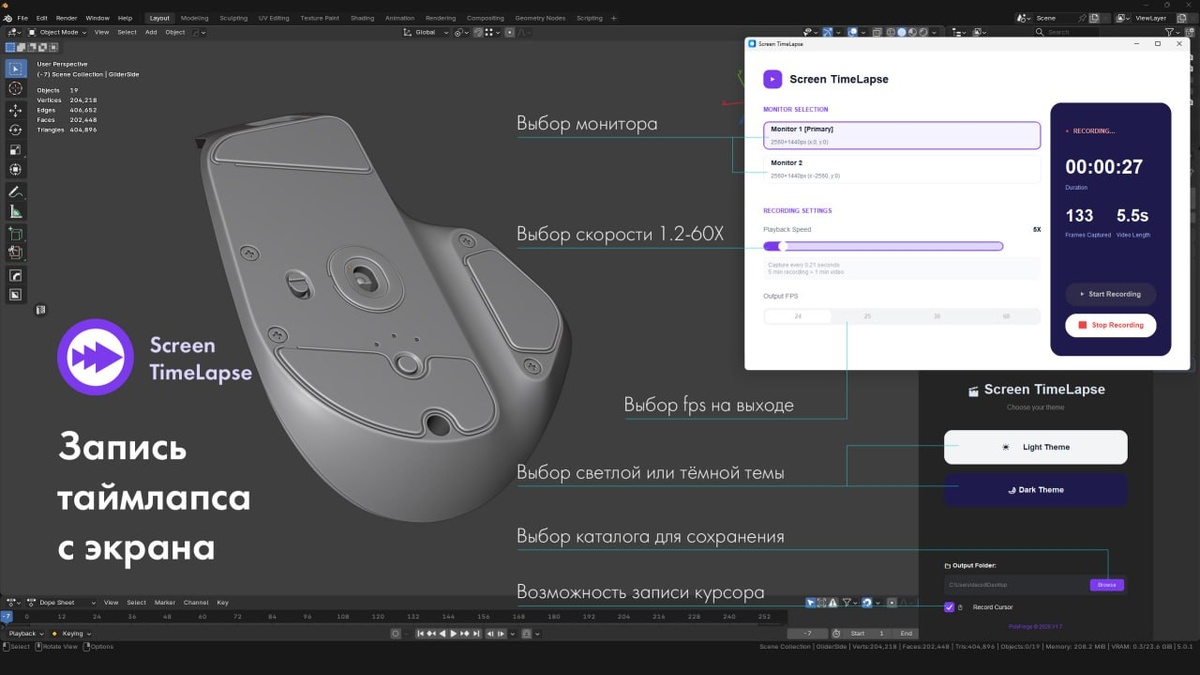This screenshot has width=1200, height=675.
Task: Switch to the Modeling workspace tab
Action: pyautogui.click(x=194, y=18)
